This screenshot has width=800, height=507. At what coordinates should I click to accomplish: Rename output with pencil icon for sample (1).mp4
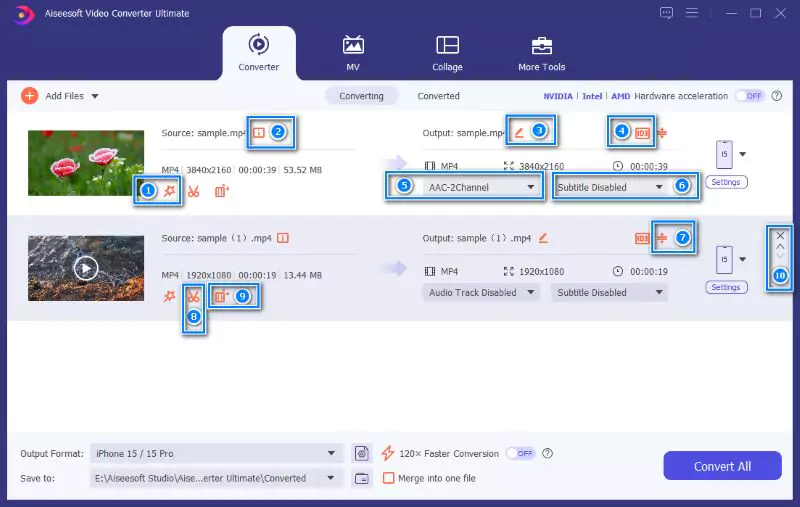point(543,238)
